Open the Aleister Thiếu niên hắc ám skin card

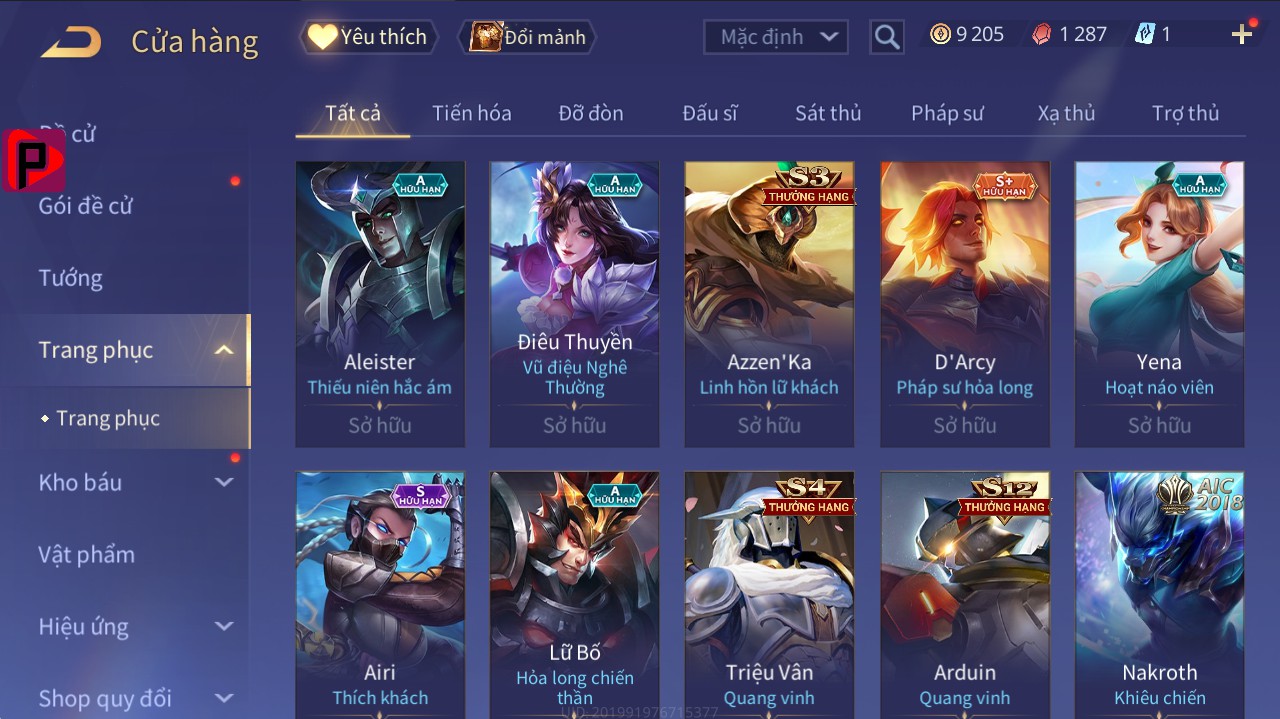tap(380, 304)
